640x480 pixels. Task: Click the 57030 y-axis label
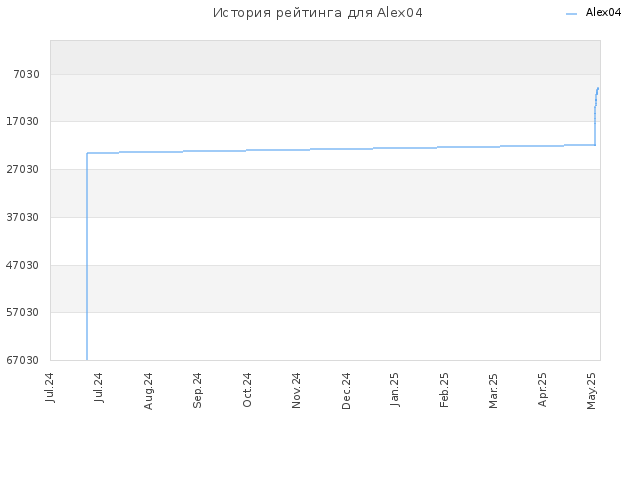pos(23,312)
